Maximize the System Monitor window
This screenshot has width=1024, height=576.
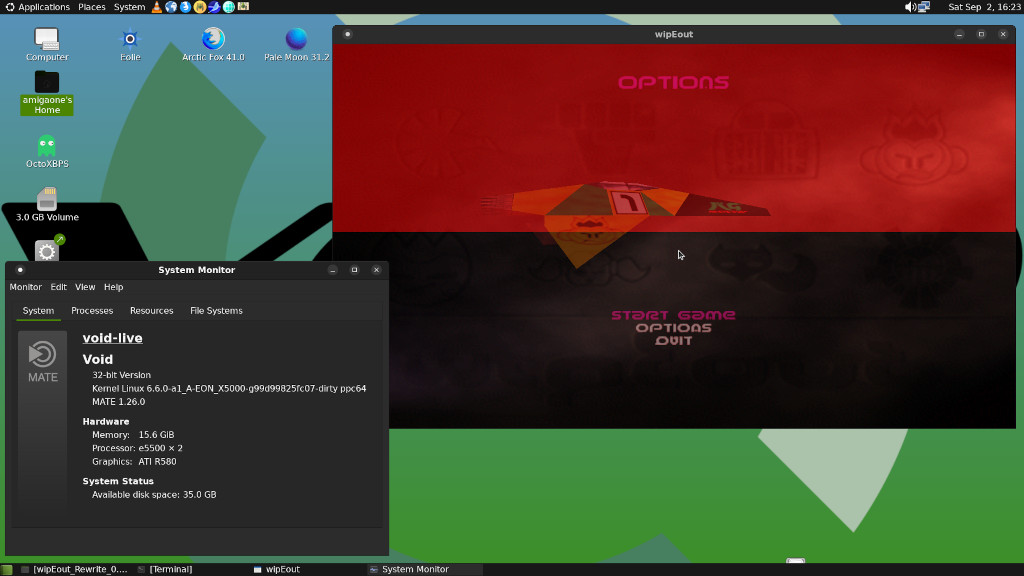[x=355, y=270]
